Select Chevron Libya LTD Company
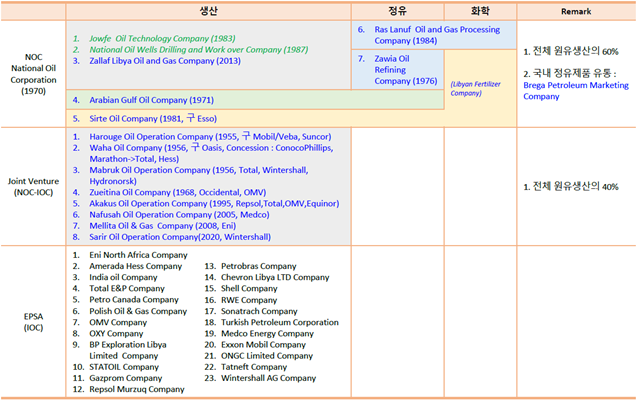Viewport: 638px width, 400px height. (275, 278)
